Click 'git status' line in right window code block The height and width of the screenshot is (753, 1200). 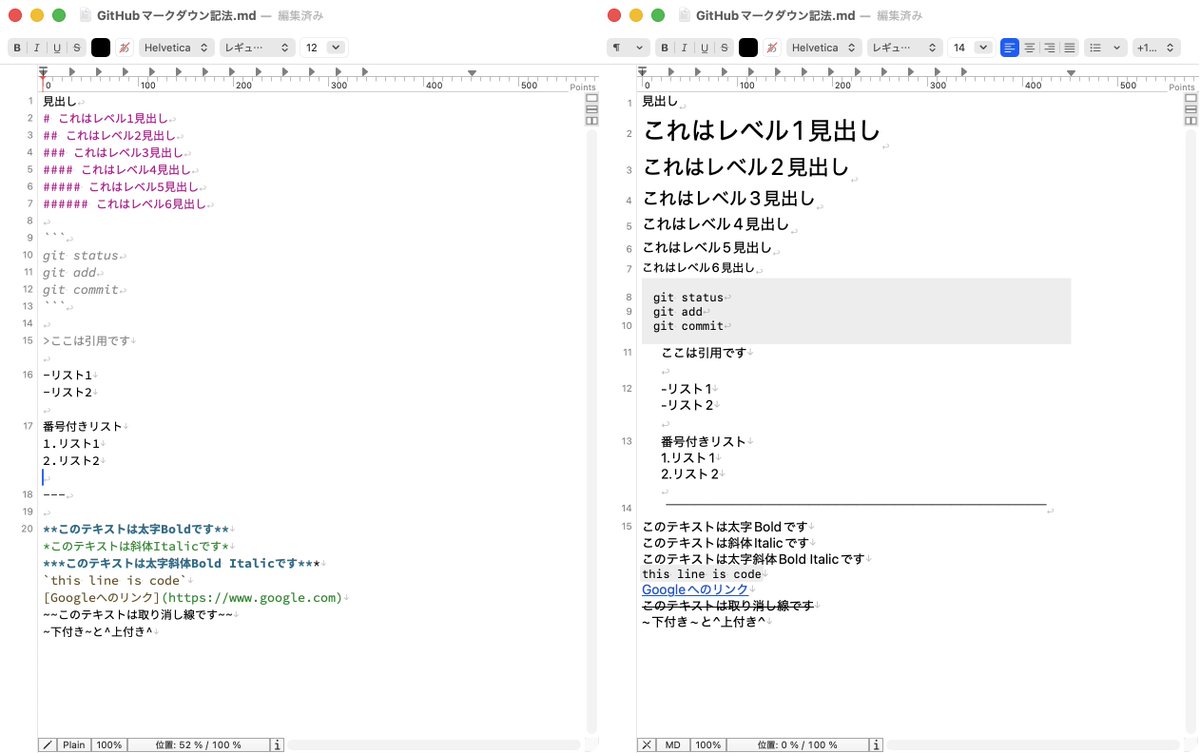688,297
